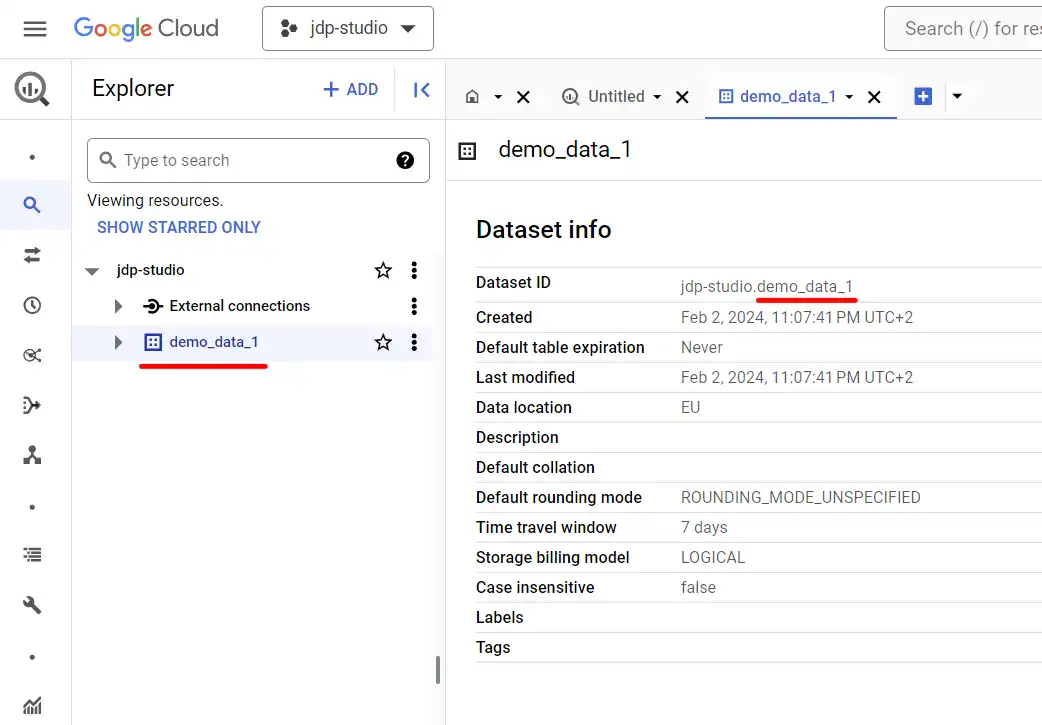
Task: Click SHOW STARRED ONLY link
Action: [x=179, y=227]
